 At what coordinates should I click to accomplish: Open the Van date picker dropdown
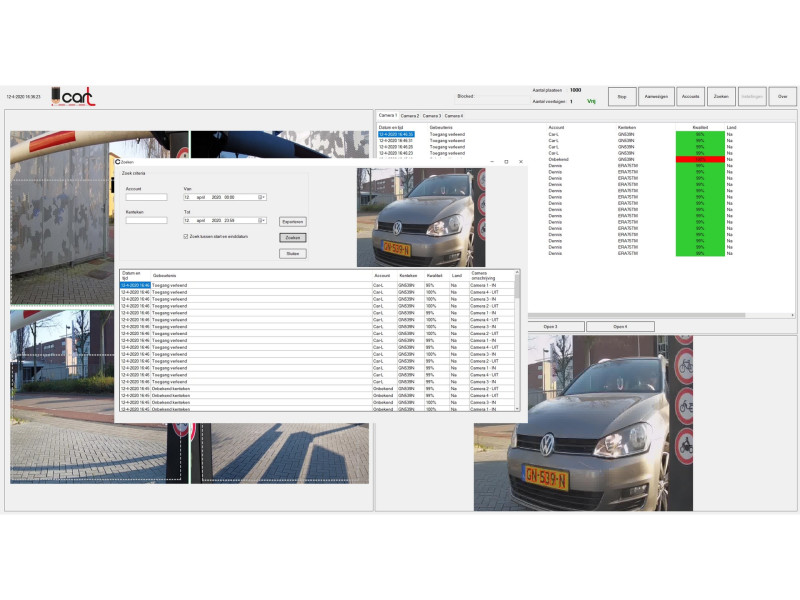point(261,196)
